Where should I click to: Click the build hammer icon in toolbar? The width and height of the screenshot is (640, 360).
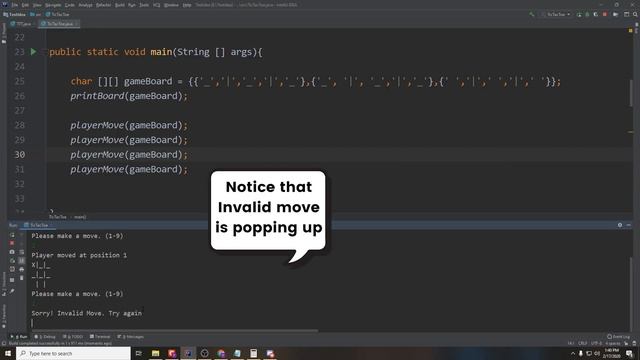click(x=531, y=14)
